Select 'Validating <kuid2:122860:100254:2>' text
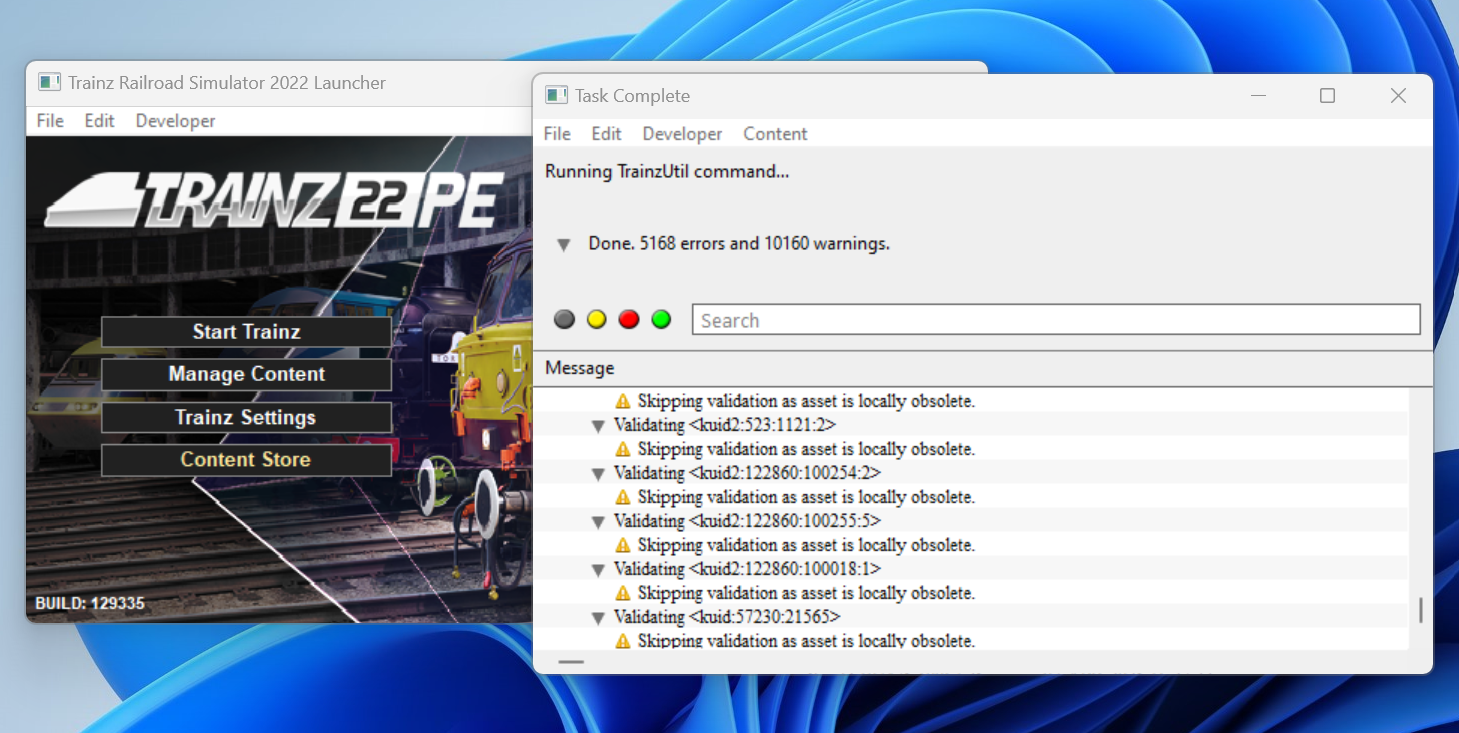The image size is (1459, 733). point(747,473)
